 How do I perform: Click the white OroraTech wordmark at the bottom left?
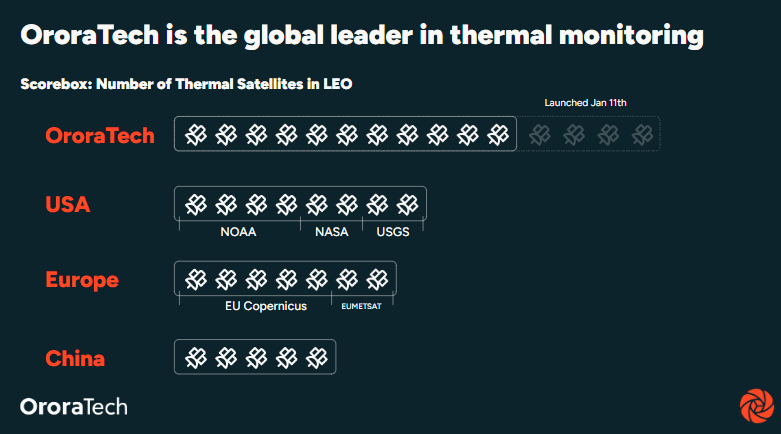tap(74, 407)
